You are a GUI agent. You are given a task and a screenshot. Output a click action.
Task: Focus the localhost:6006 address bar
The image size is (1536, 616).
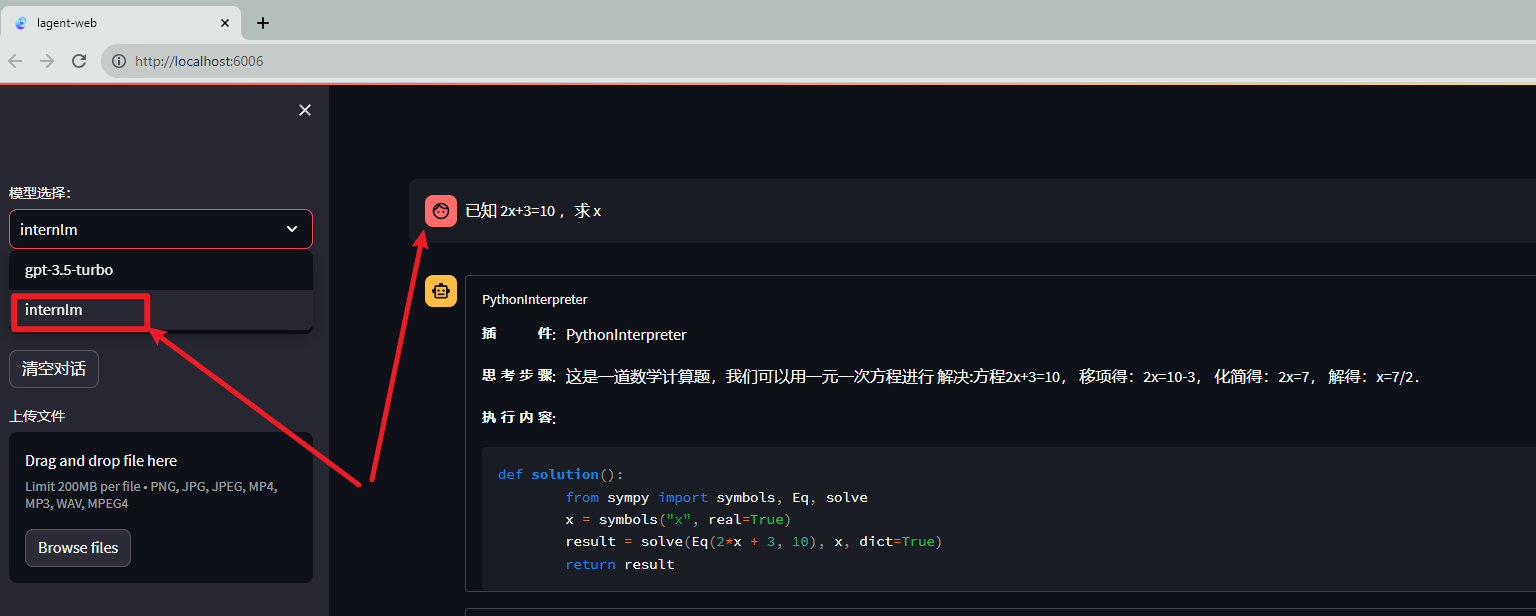click(x=818, y=61)
